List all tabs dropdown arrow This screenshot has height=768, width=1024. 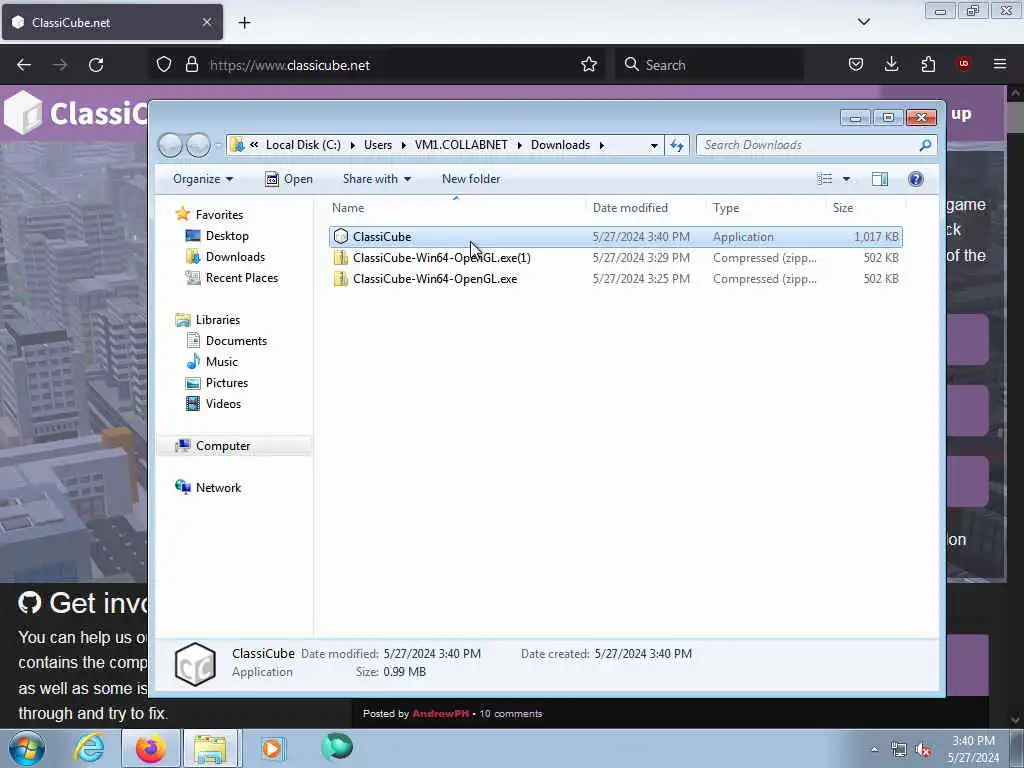863,22
